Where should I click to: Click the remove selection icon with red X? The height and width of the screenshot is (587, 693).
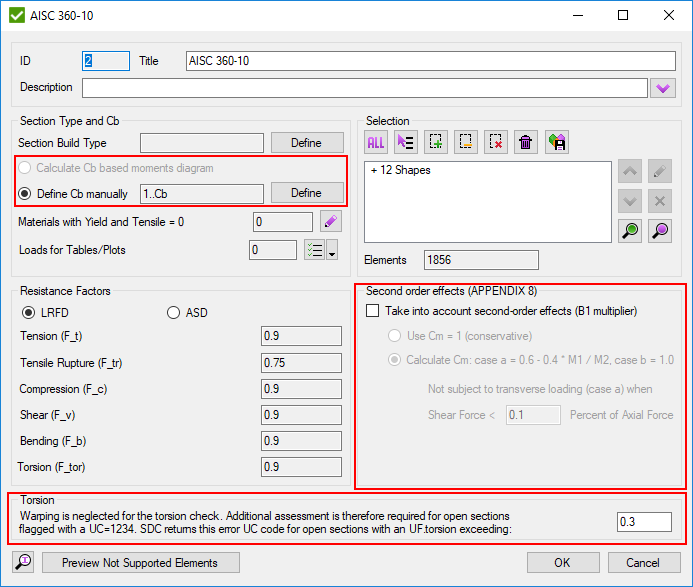pos(496,142)
